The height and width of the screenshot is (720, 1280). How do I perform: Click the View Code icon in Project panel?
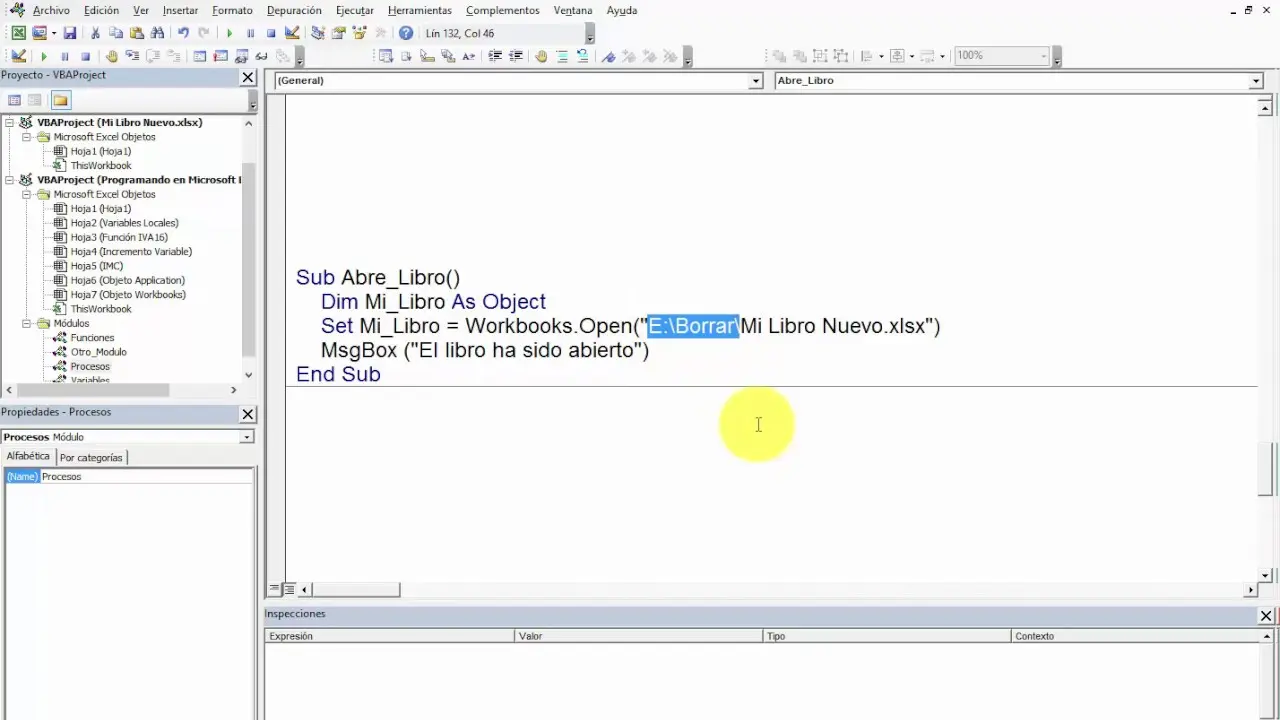point(14,100)
